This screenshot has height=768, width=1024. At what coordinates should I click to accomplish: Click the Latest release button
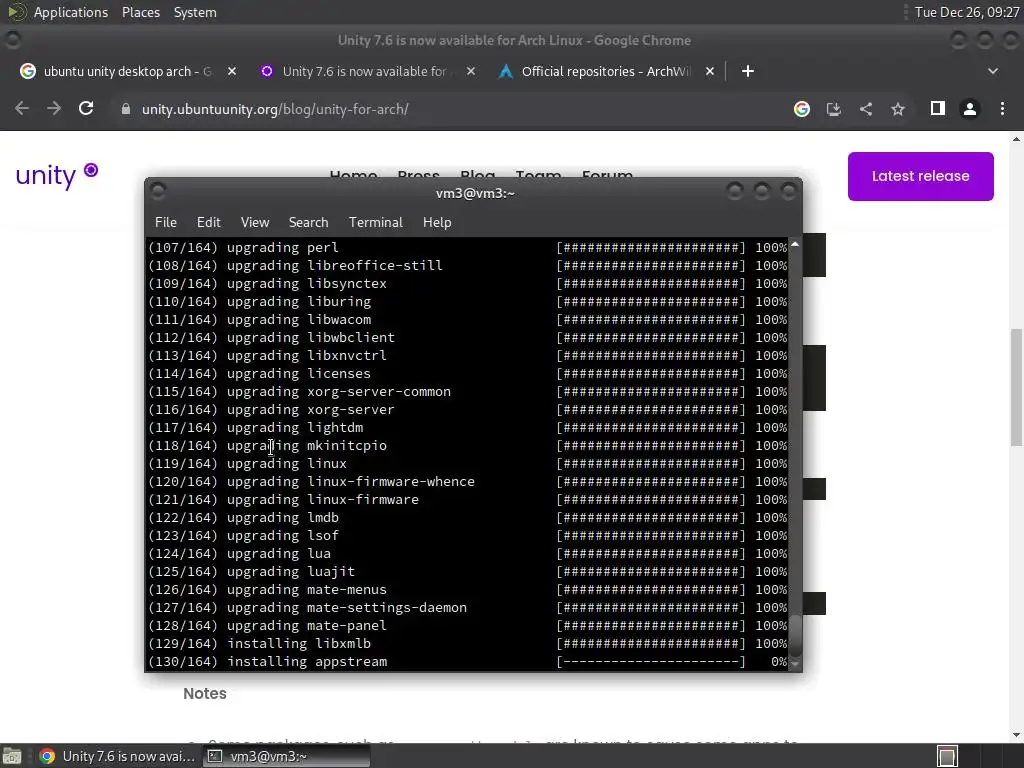pos(921,176)
